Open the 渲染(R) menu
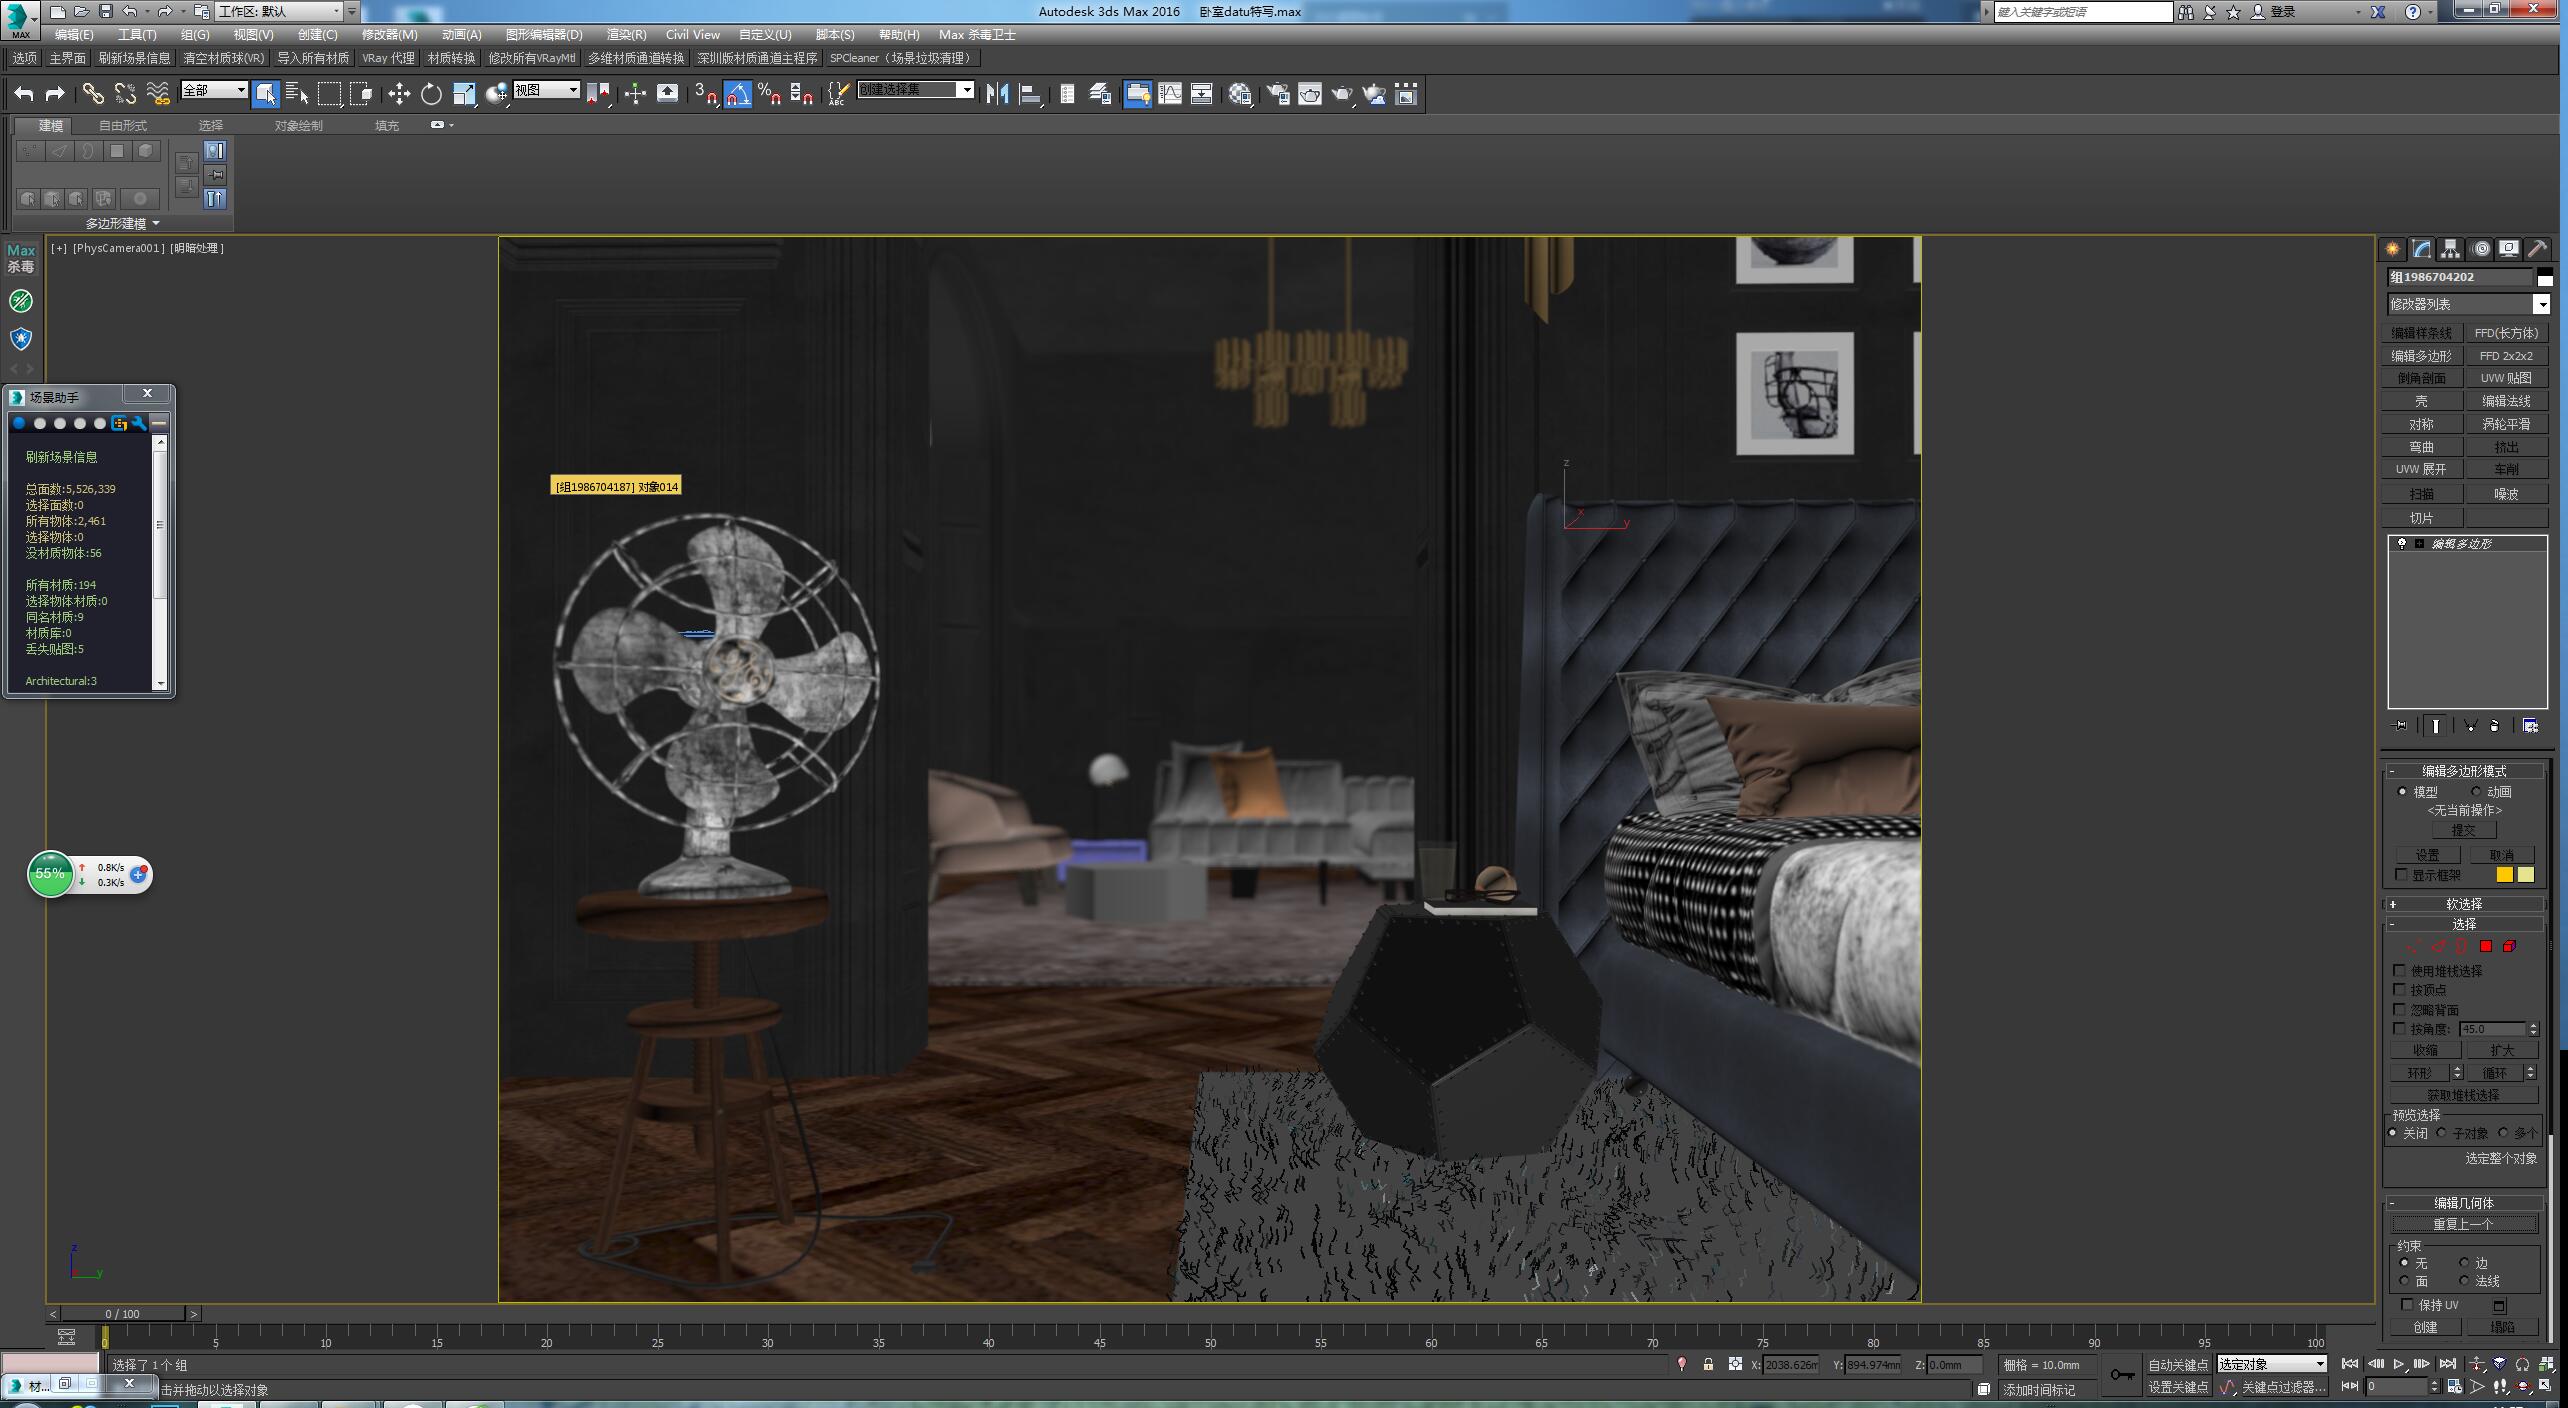This screenshot has height=1408, width=2568. click(x=626, y=35)
